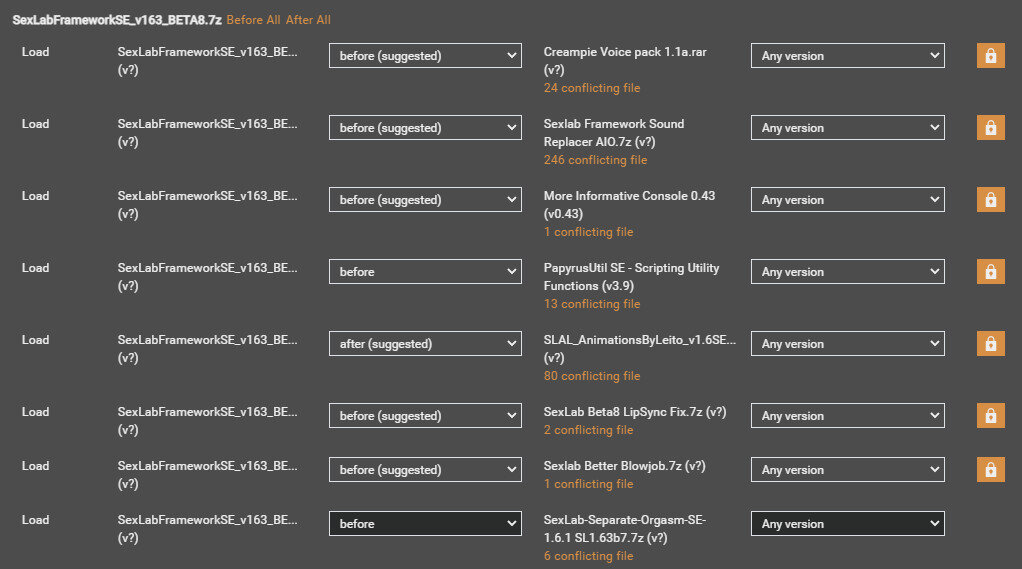
Task: Click 'Creampie Voice pack 1.1a.rar' mod name
Action: point(625,52)
